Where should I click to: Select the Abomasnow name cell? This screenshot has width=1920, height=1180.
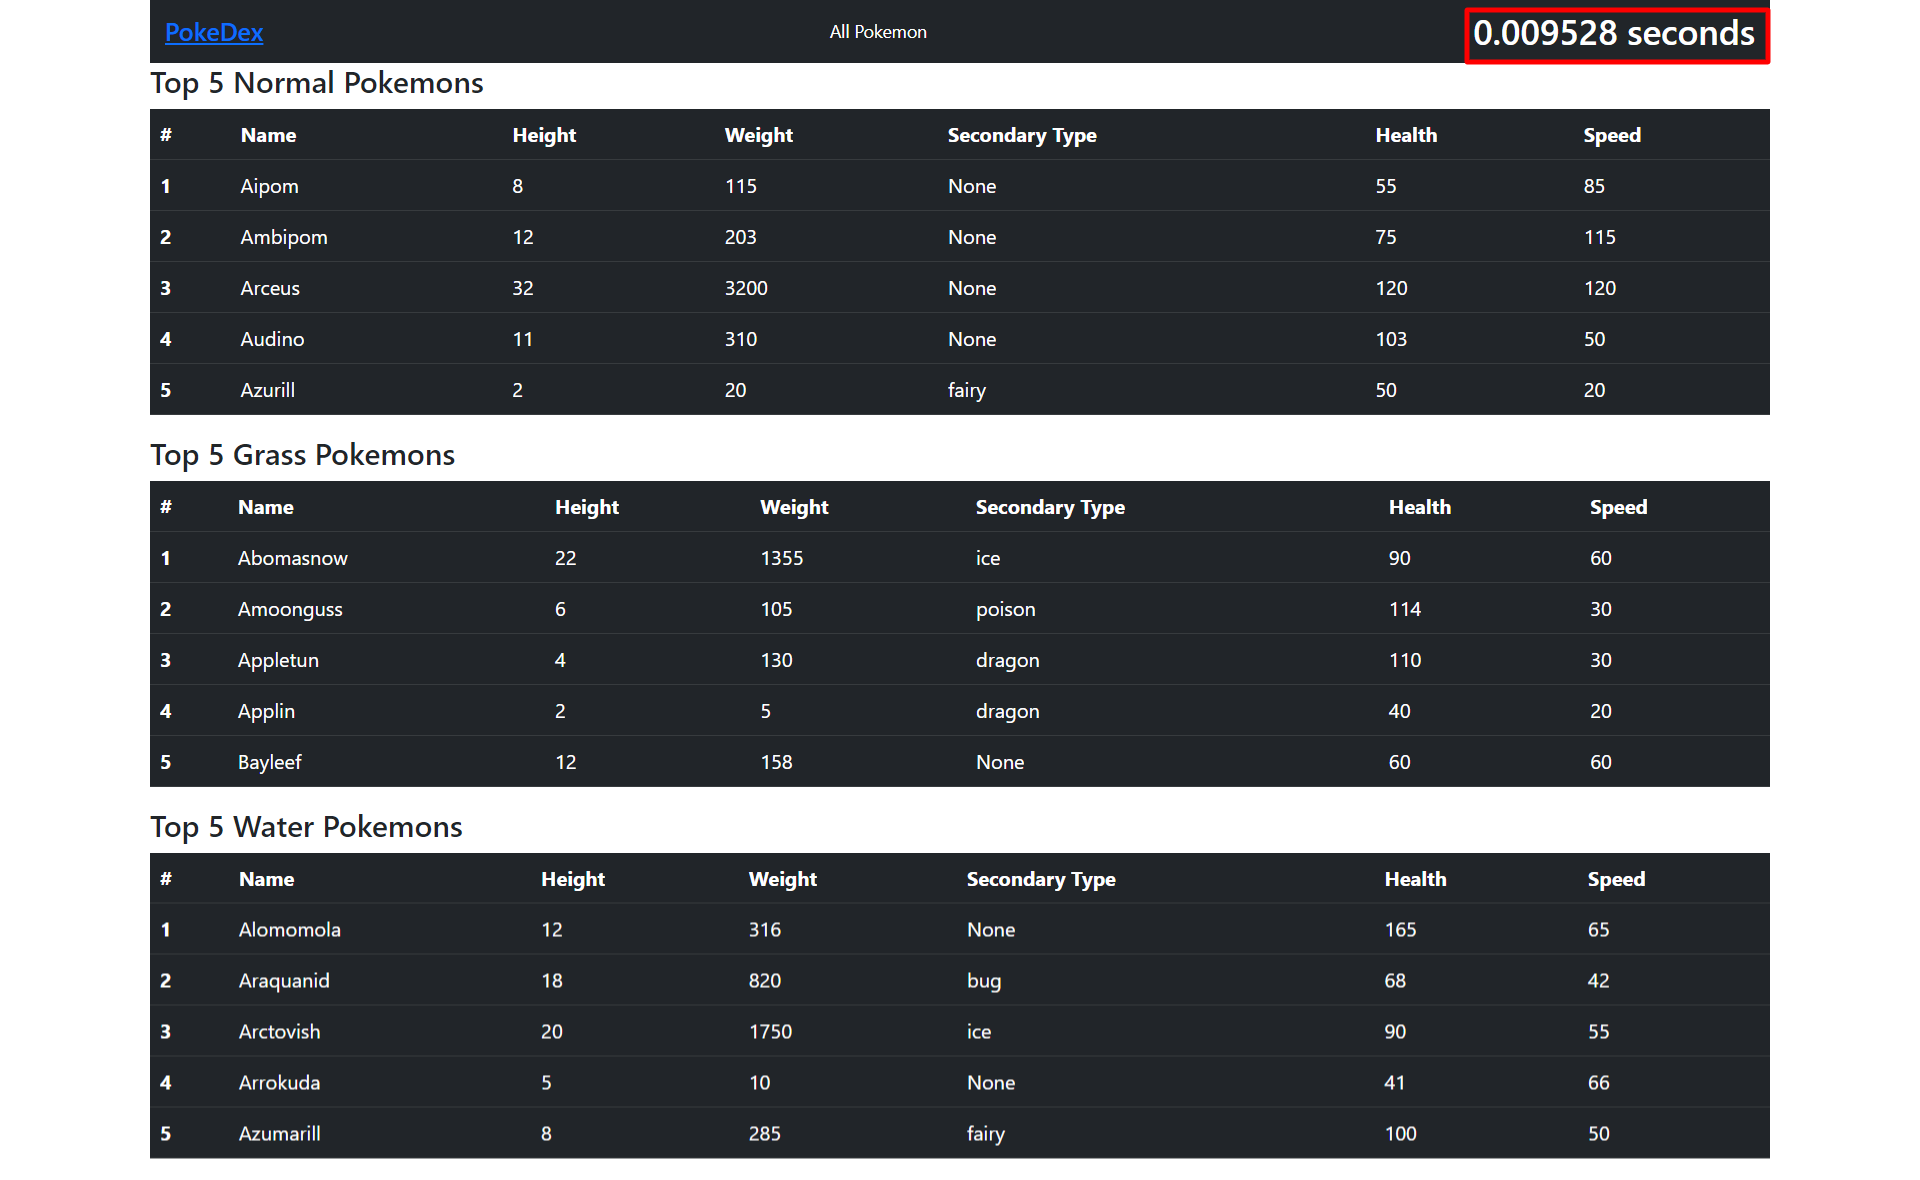(x=292, y=558)
